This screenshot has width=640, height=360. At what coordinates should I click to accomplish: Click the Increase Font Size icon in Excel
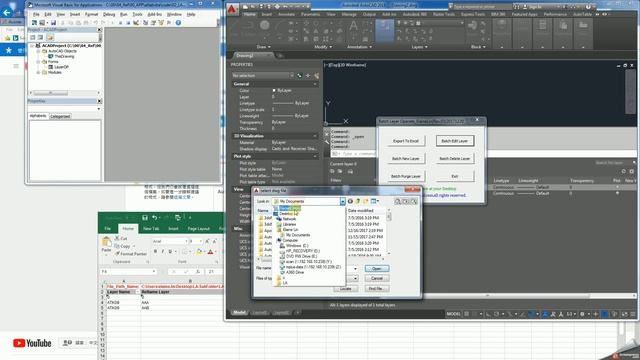point(207,241)
